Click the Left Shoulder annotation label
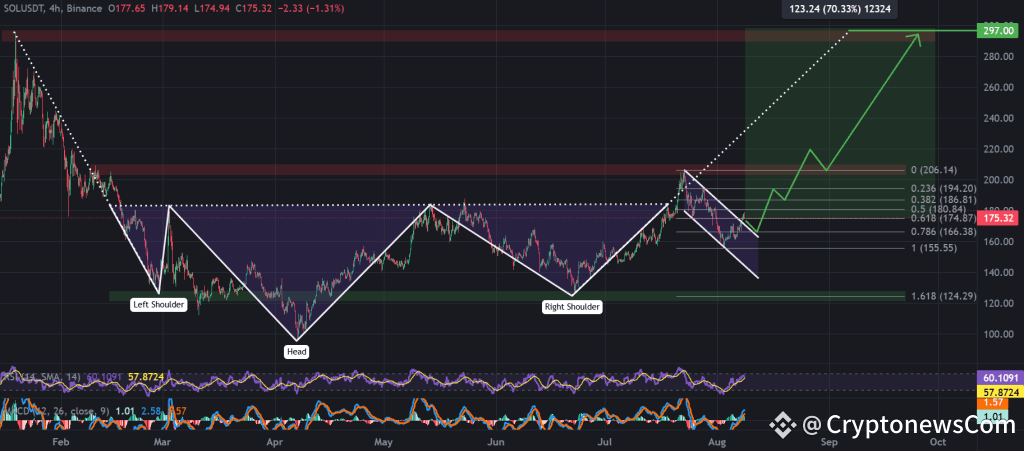The width and height of the screenshot is (1024, 451). [159, 305]
